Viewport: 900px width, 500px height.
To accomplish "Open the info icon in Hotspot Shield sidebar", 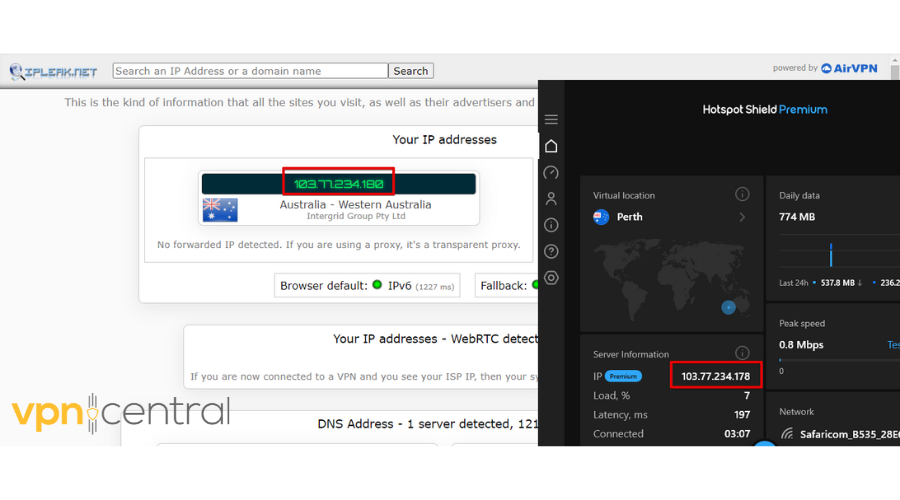I will (x=551, y=225).
